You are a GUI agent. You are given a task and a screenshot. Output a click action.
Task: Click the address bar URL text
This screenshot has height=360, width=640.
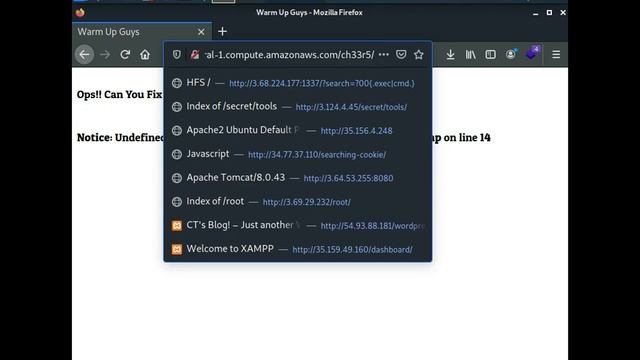[x=290, y=55]
